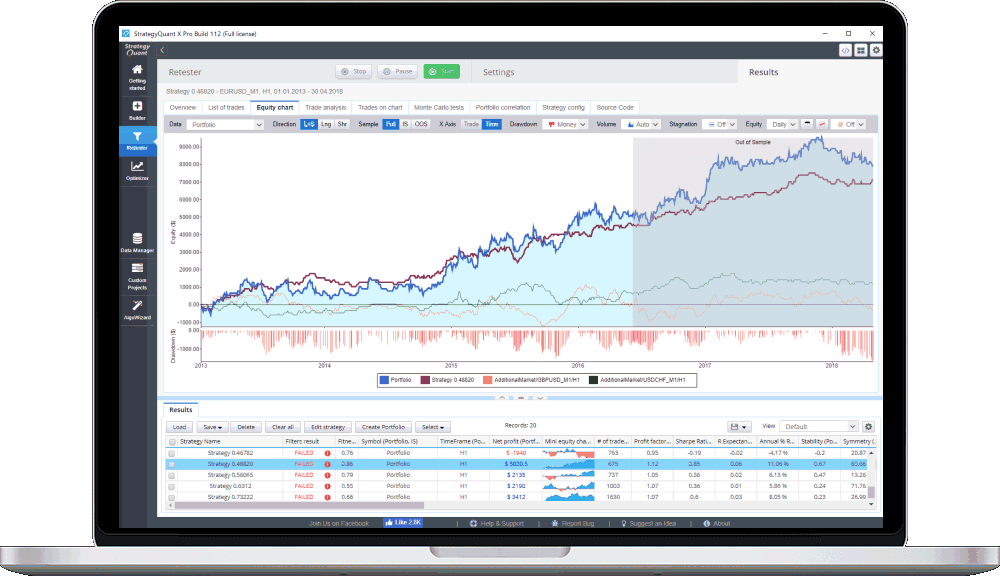The image size is (1000, 576).
Task: Switch to the List of trades tab
Action: pyautogui.click(x=226, y=107)
